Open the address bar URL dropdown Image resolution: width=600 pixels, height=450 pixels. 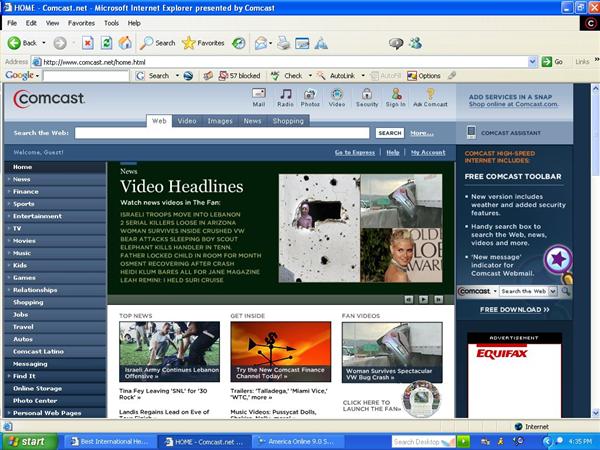(x=532, y=62)
